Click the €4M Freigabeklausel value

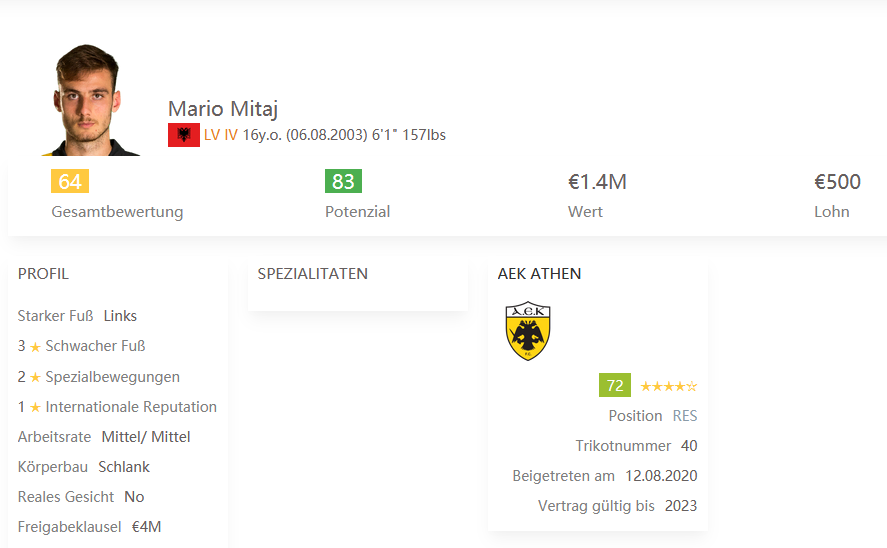coord(147,527)
